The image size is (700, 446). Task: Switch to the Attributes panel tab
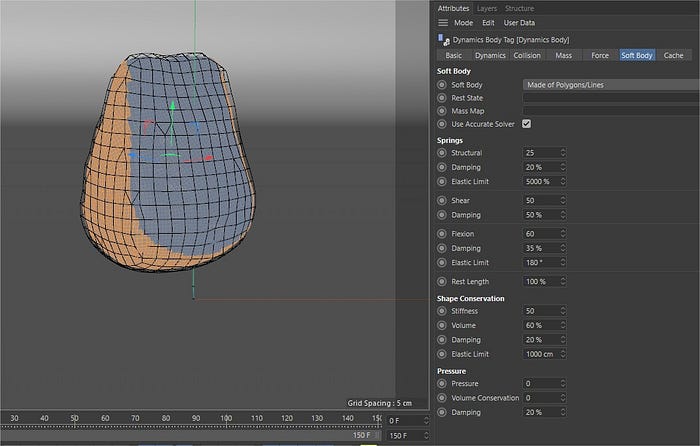pyautogui.click(x=453, y=8)
